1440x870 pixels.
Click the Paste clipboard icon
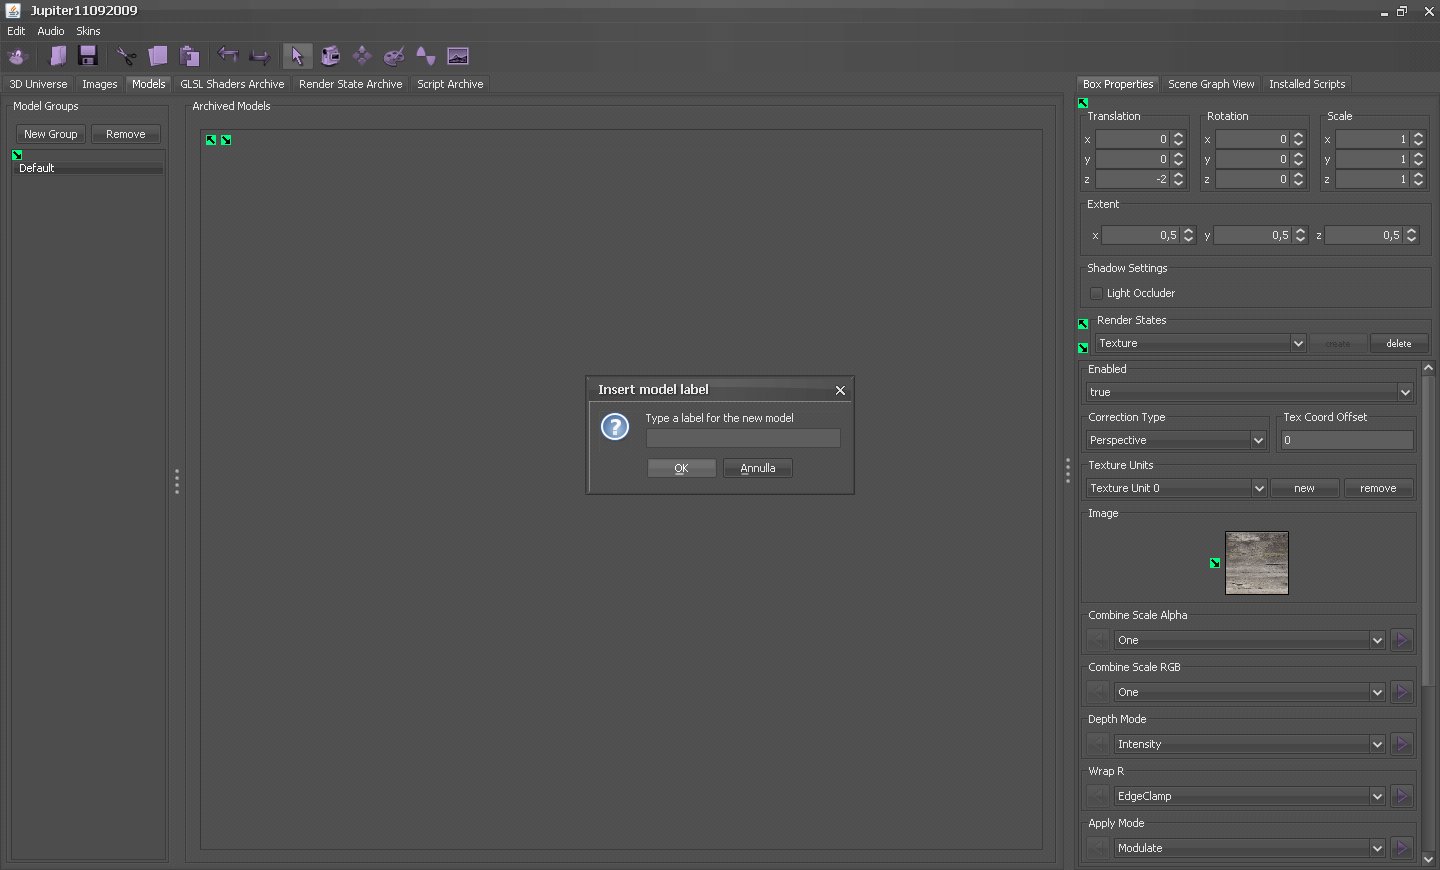pyautogui.click(x=189, y=56)
